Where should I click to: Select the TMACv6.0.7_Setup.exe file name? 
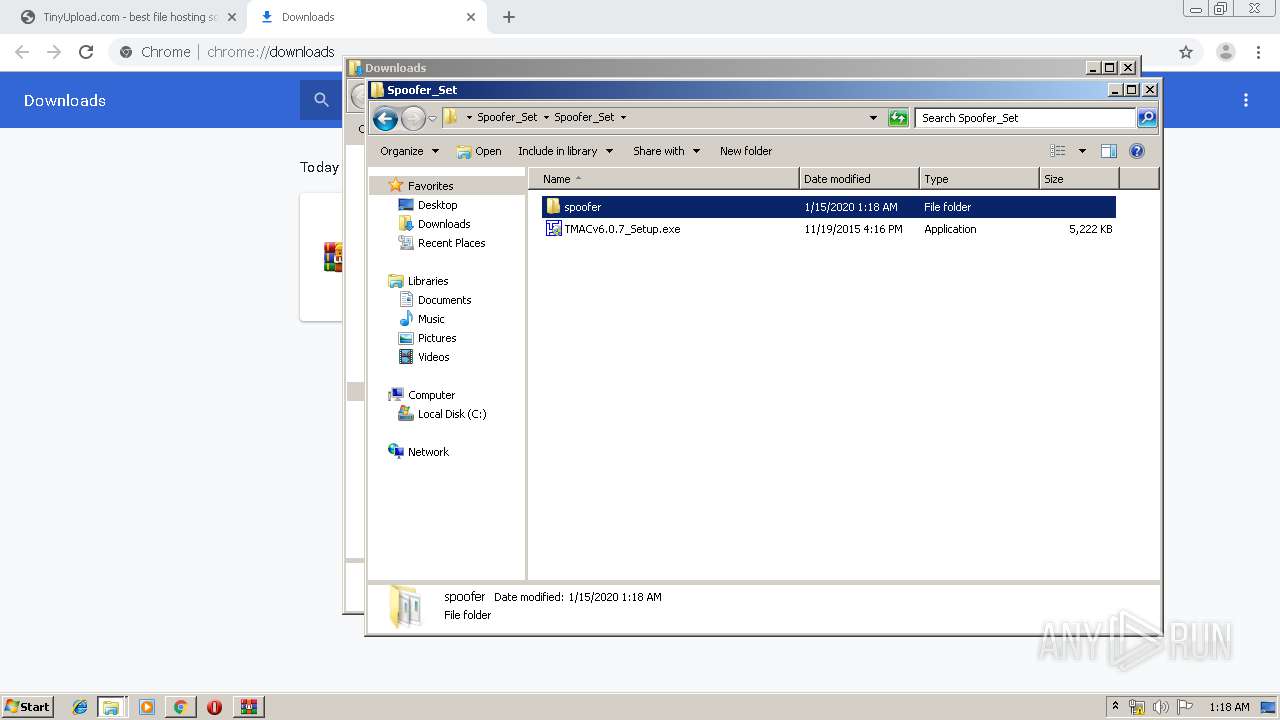point(622,229)
